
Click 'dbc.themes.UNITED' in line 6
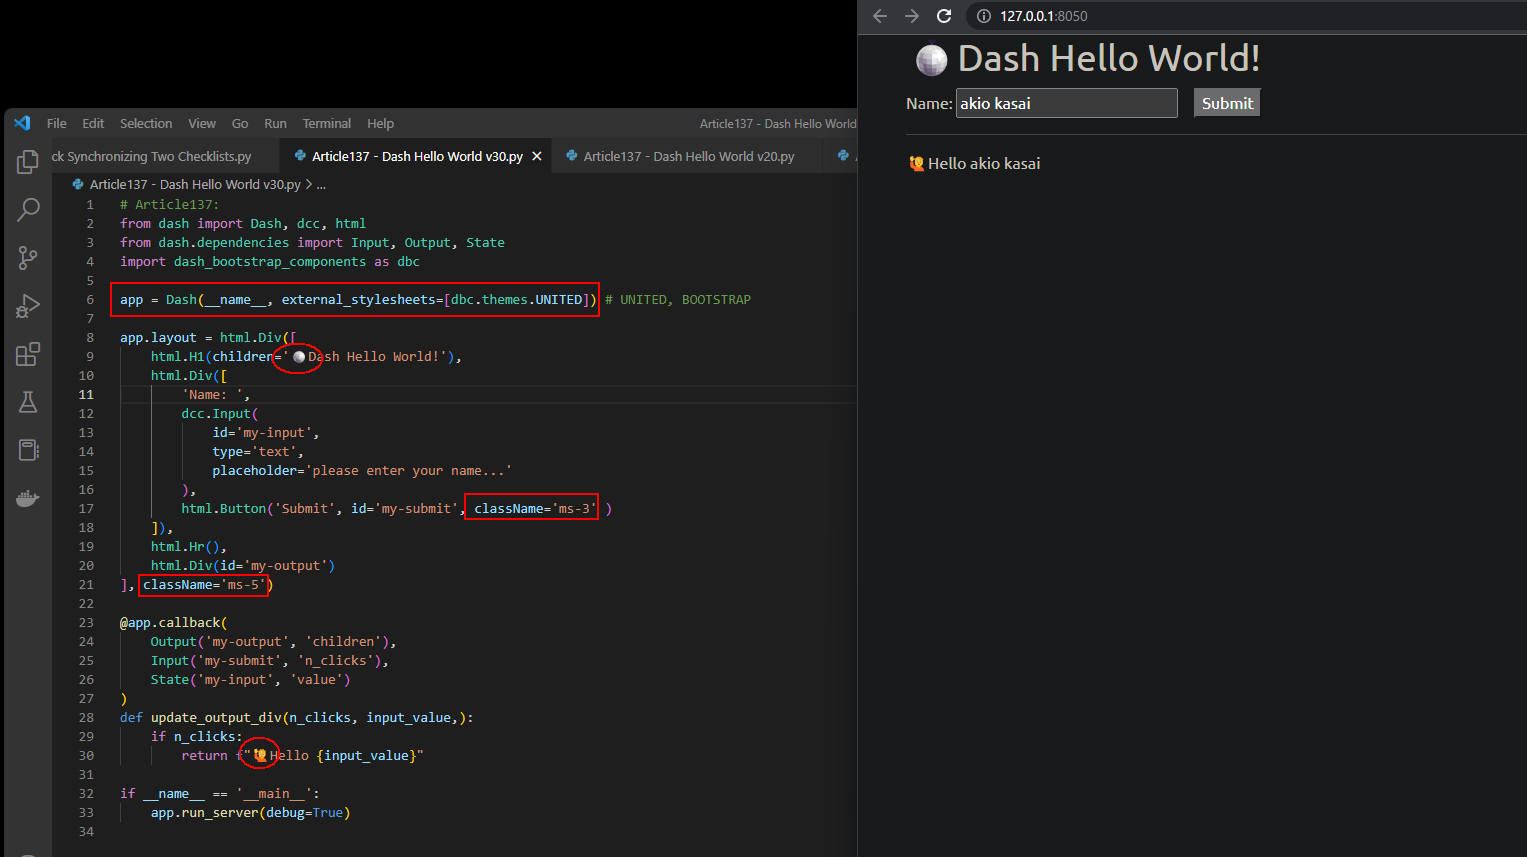point(517,299)
